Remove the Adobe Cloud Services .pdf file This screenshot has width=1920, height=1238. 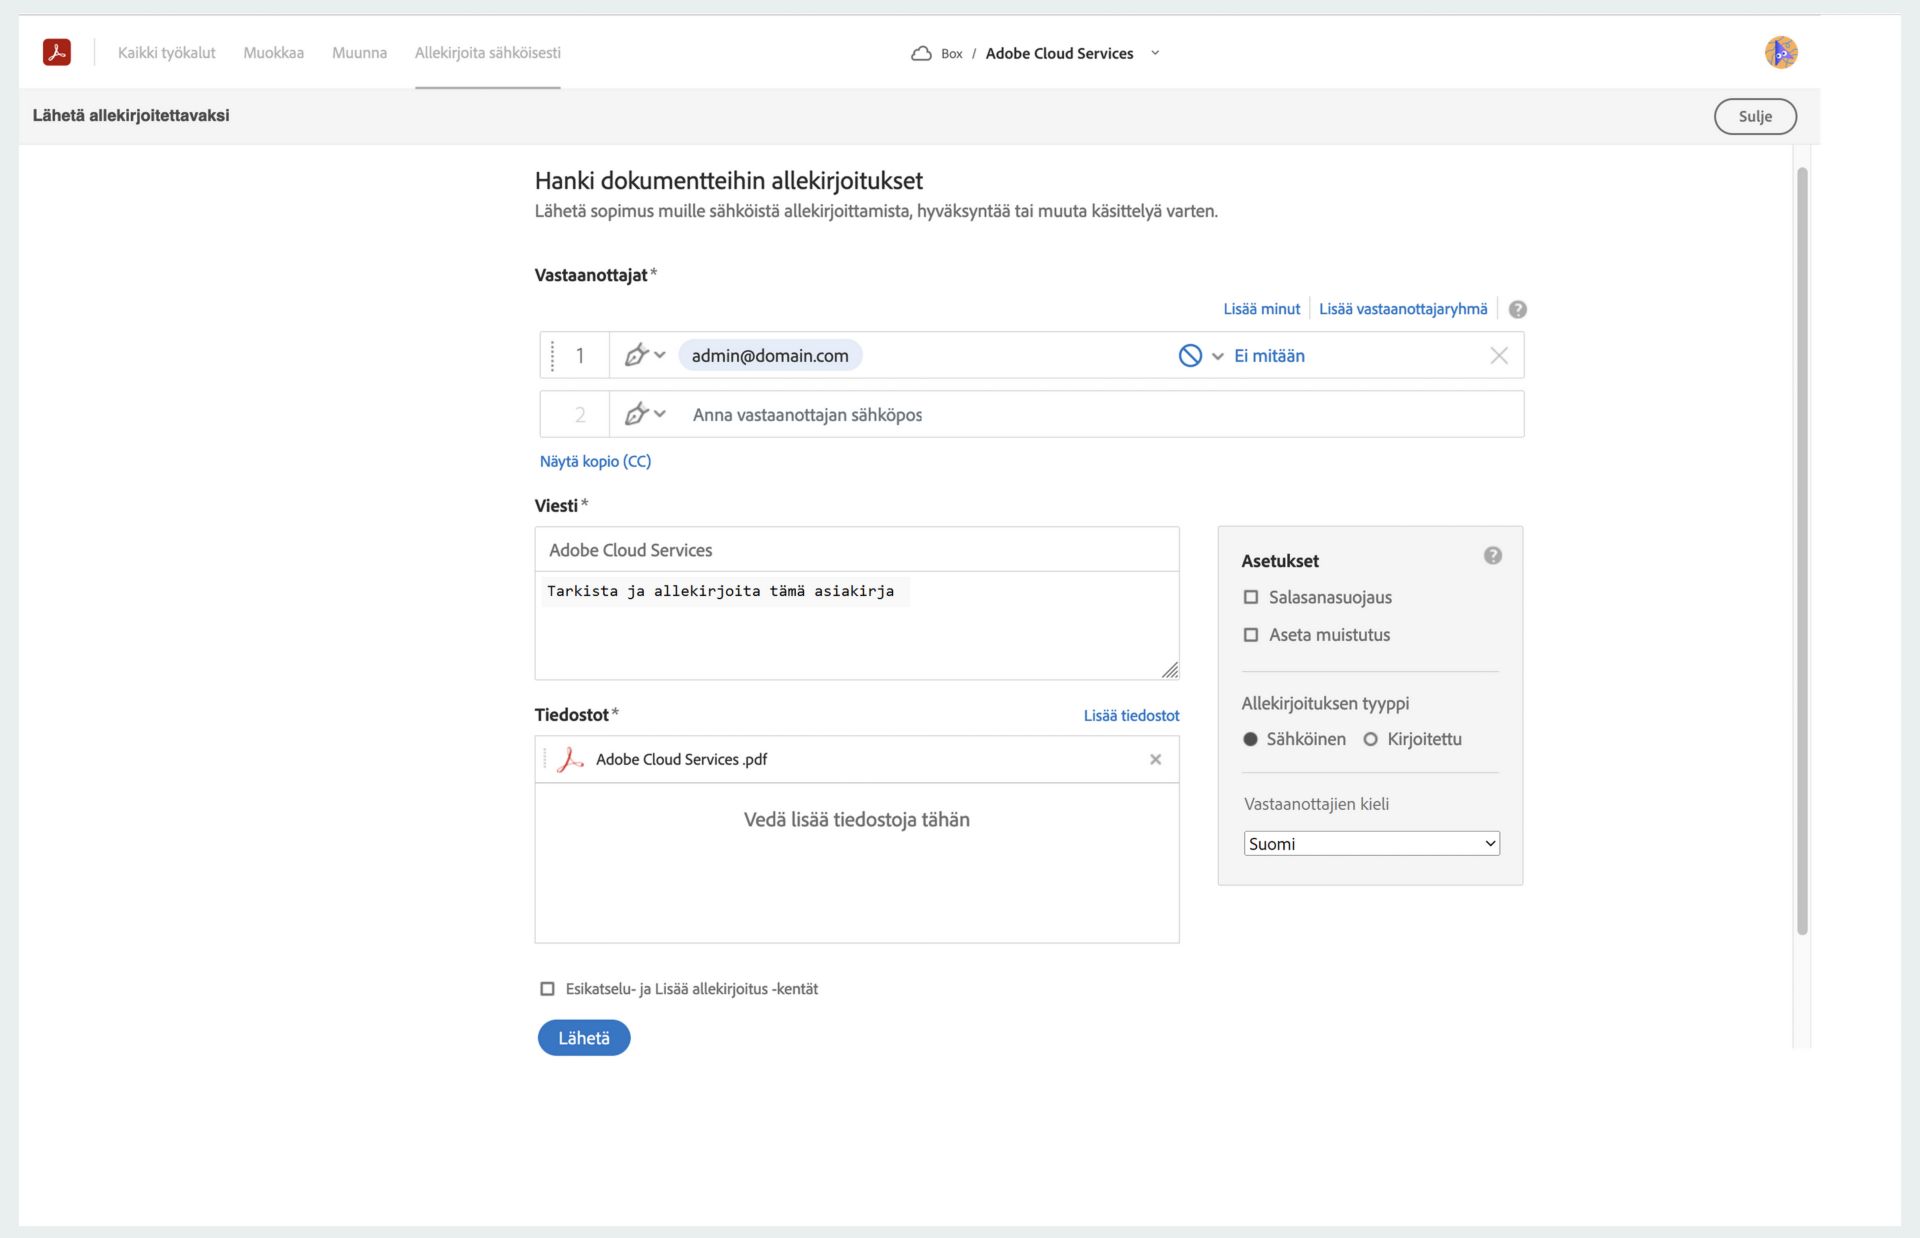[1155, 759]
